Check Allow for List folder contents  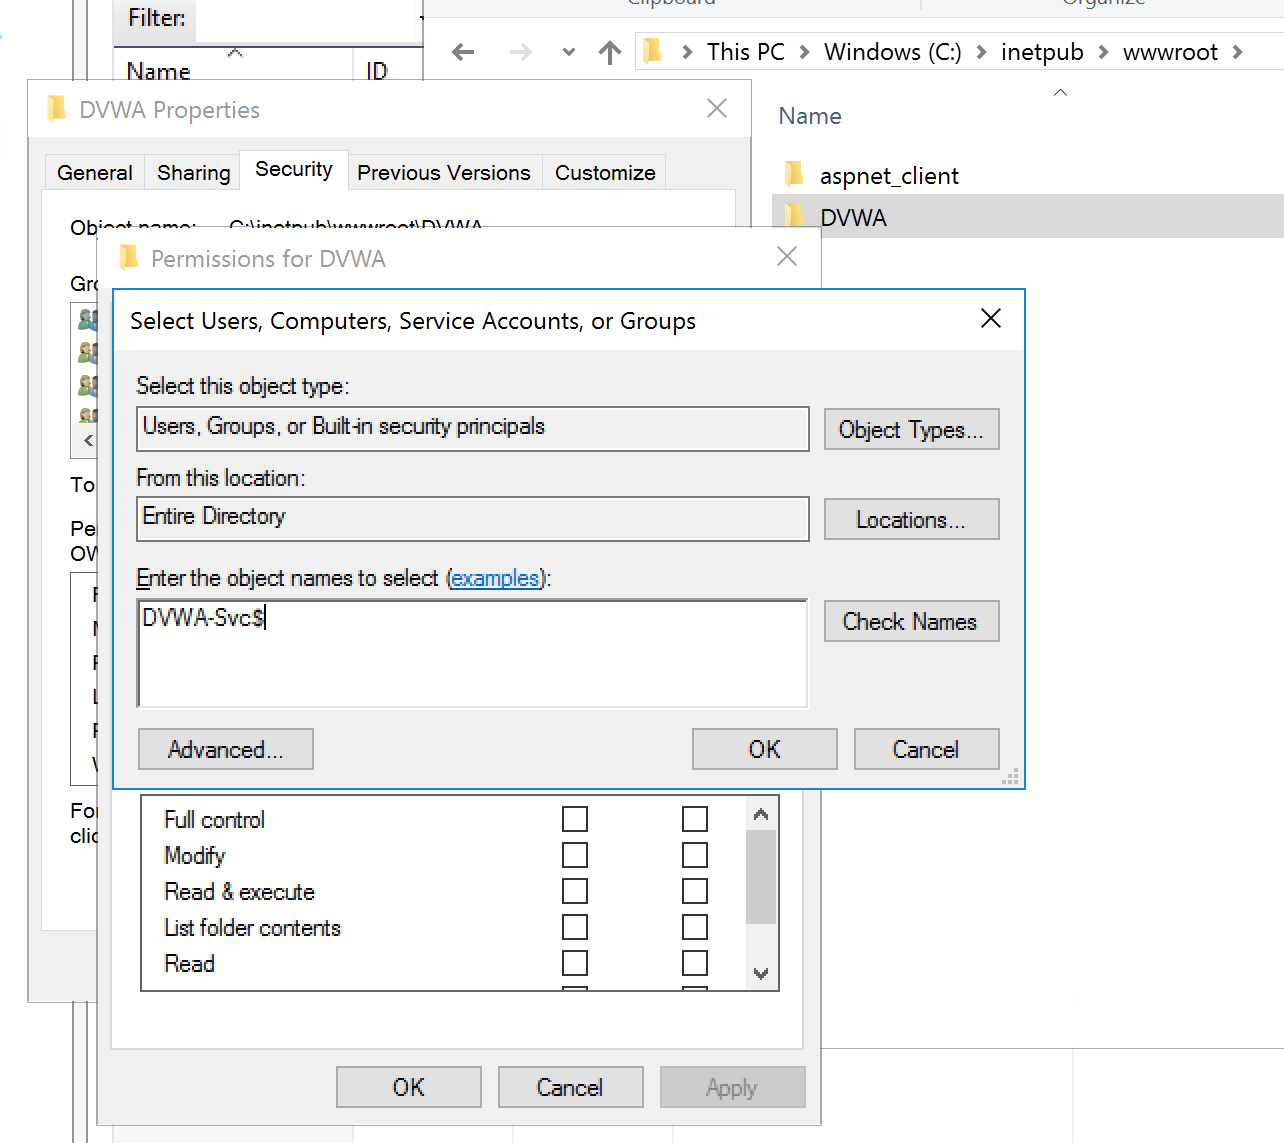575,927
